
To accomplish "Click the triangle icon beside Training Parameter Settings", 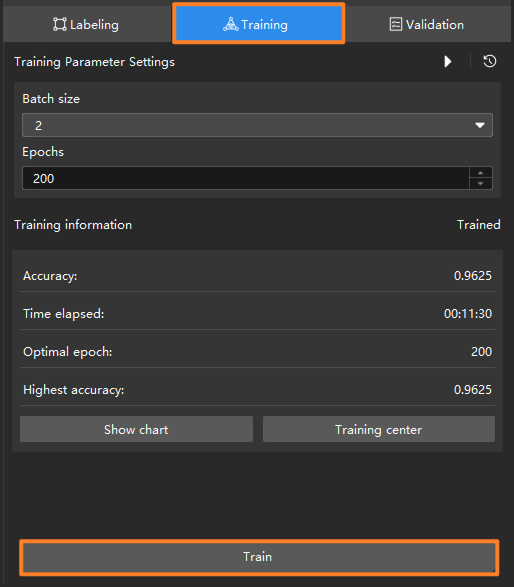I will (x=447, y=61).
